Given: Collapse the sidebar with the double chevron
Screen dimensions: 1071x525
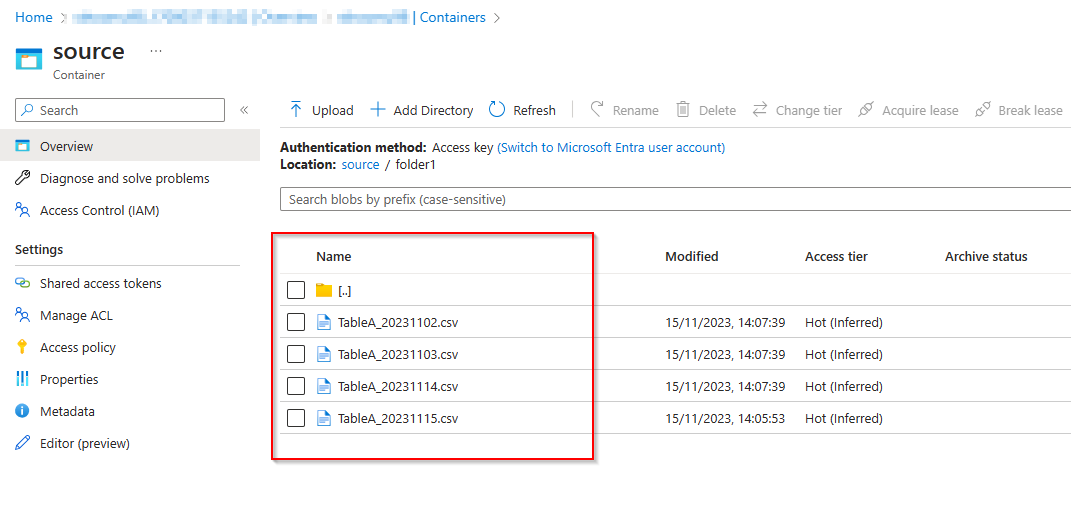Looking at the screenshot, I should 244,110.
